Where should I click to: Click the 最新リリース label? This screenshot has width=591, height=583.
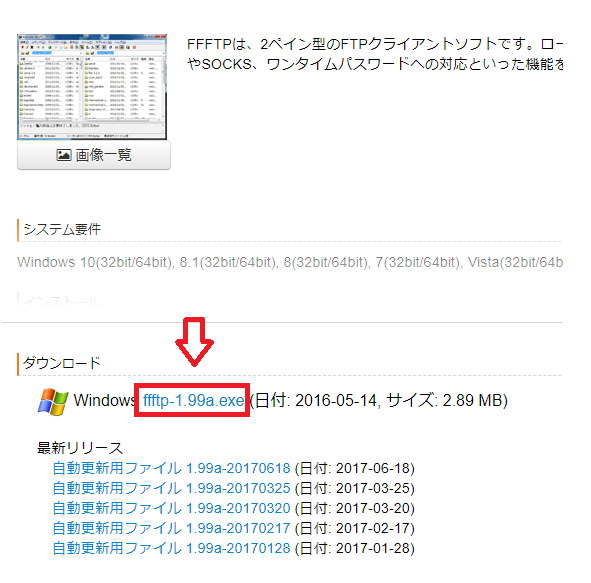(x=80, y=448)
